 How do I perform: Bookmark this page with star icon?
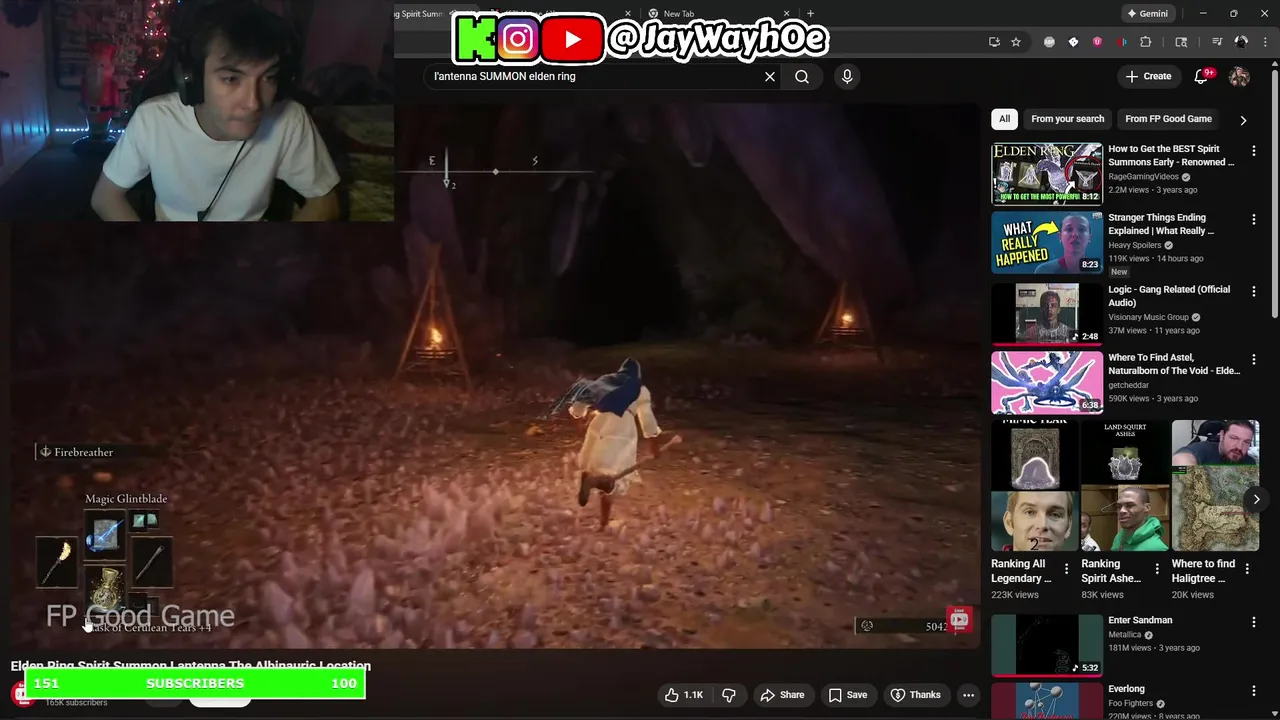point(1016,42)
